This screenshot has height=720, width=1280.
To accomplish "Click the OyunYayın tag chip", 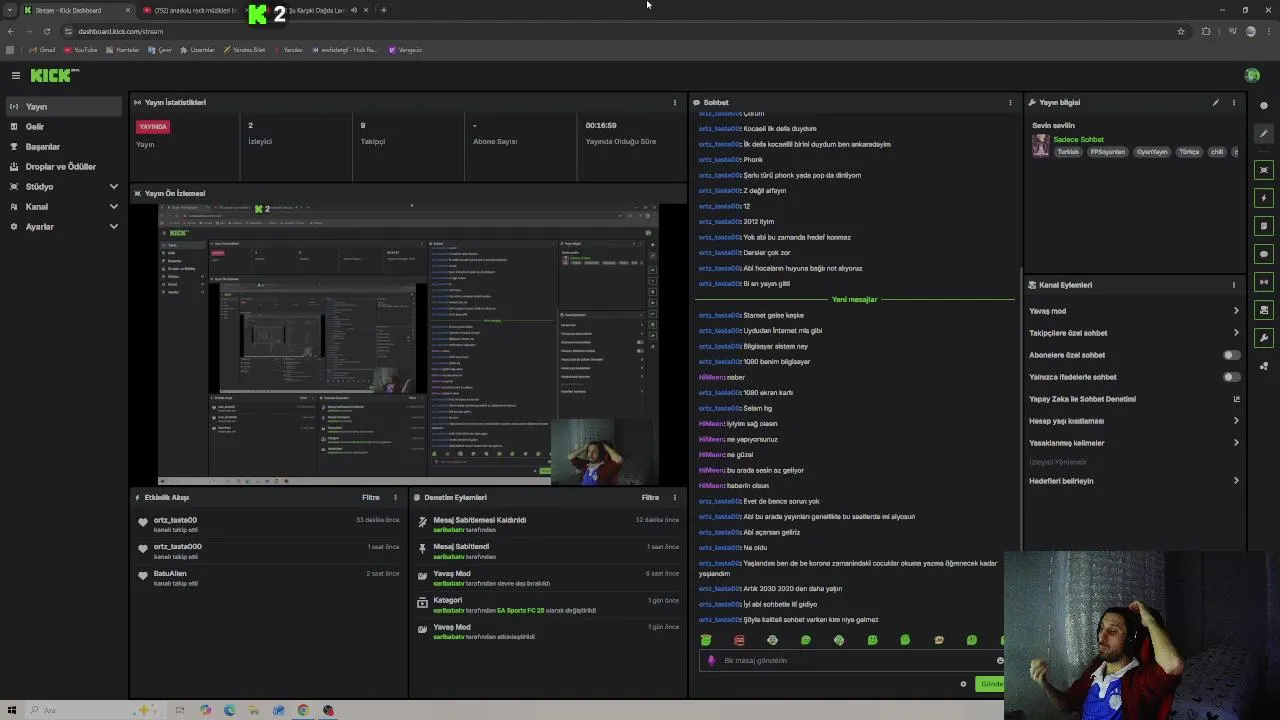I will tap(1152, 152).
